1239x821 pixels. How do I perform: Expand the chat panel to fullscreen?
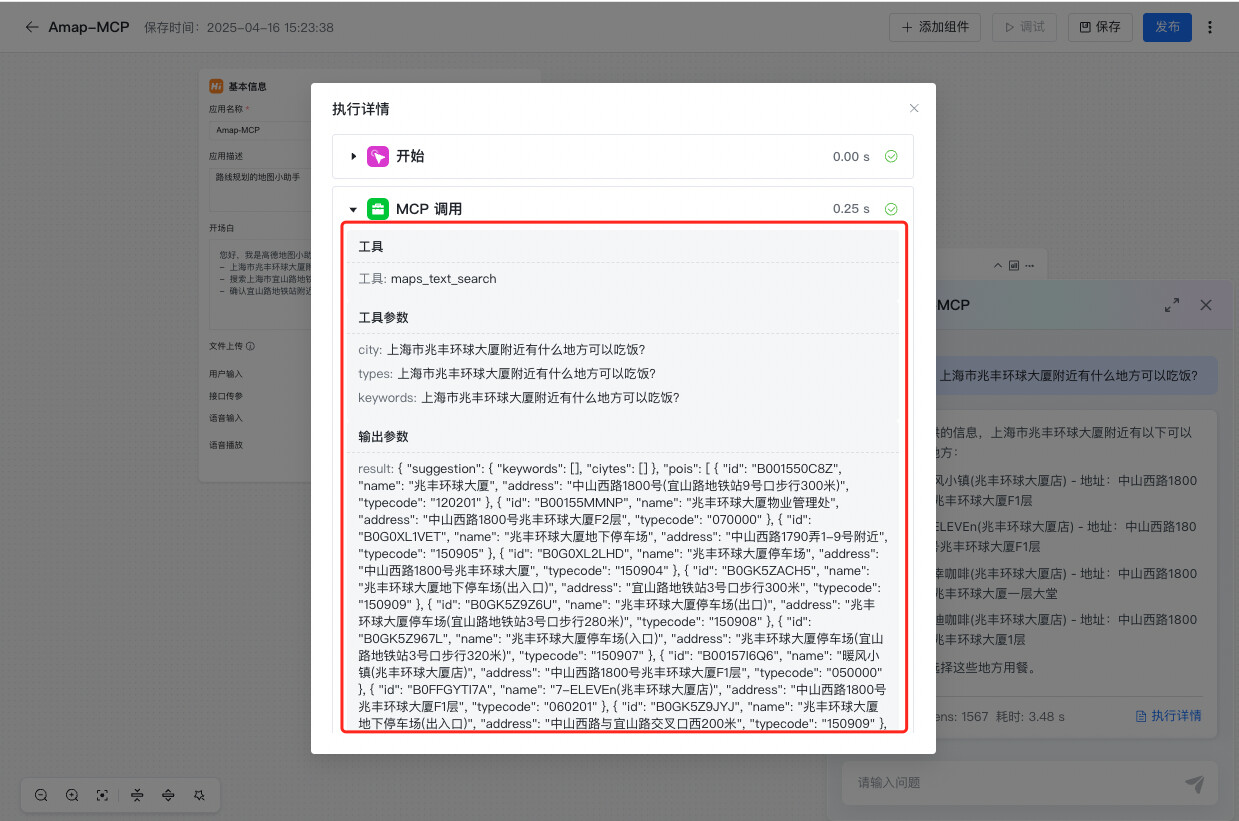pyautogui.click(x=1172, y=305)
